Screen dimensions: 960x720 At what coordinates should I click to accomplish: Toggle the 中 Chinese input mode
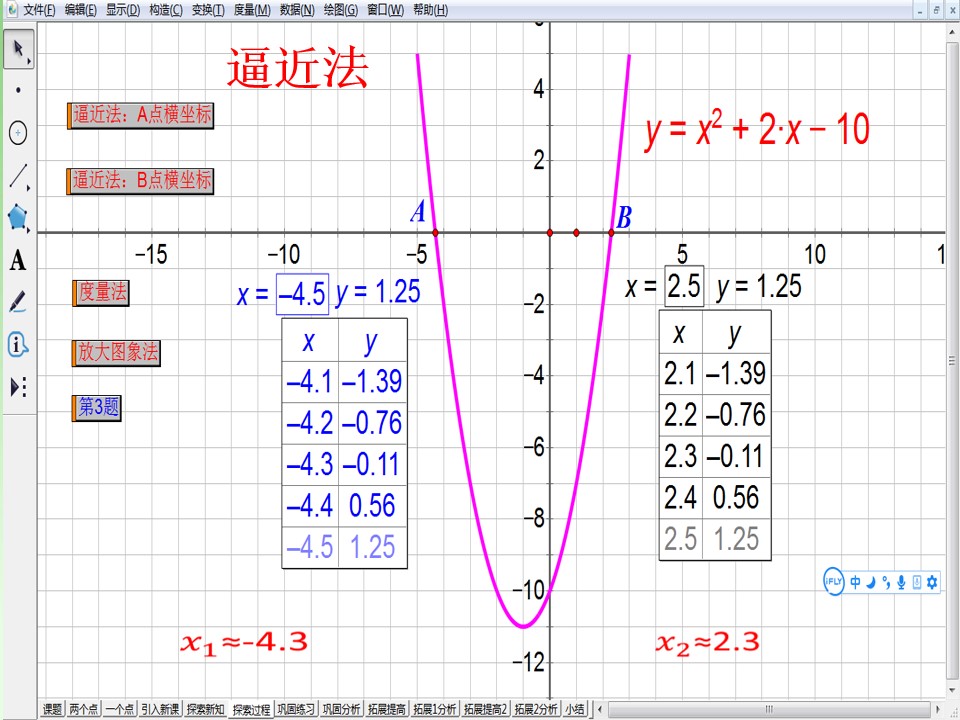click(x=855, y=582)
